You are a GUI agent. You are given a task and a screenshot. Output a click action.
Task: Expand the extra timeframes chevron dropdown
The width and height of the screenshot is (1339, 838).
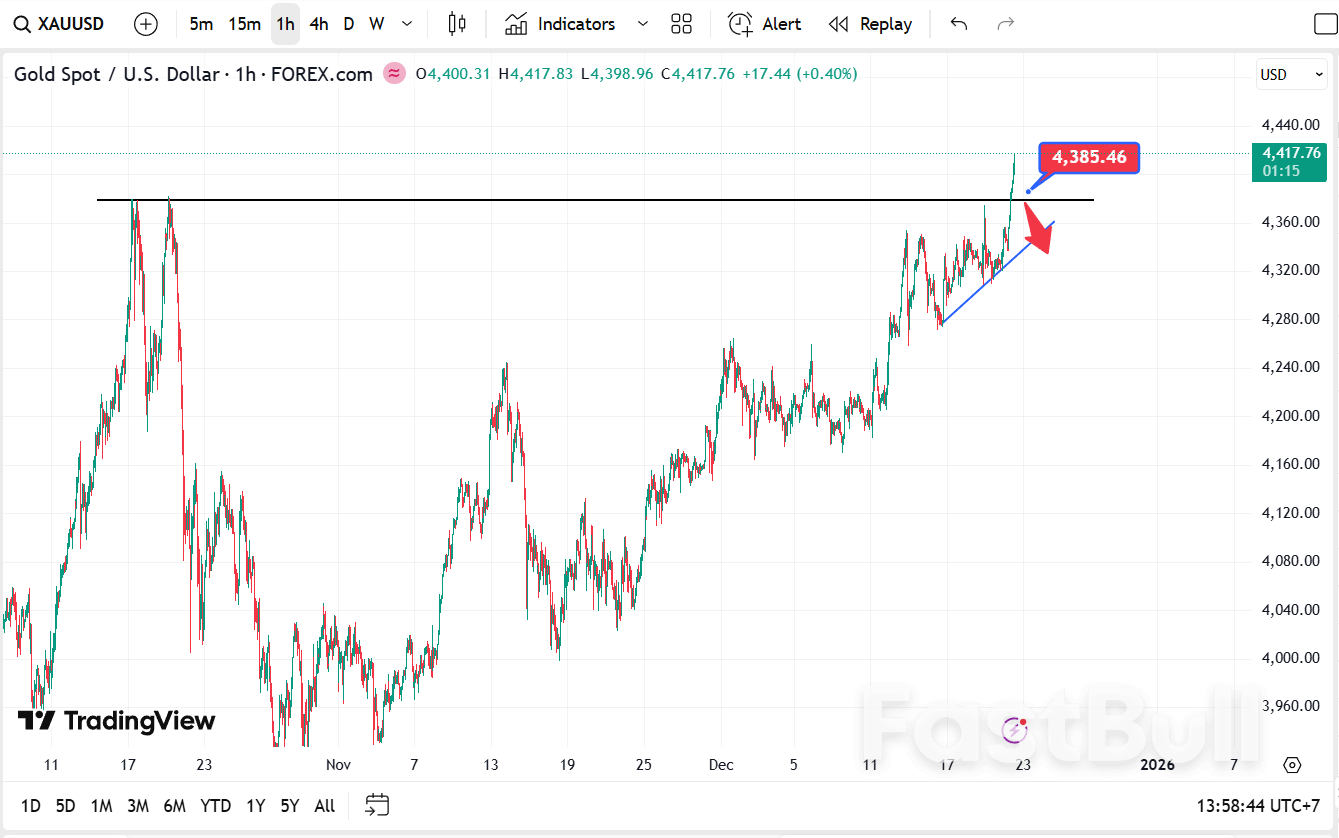click(406, 23)
